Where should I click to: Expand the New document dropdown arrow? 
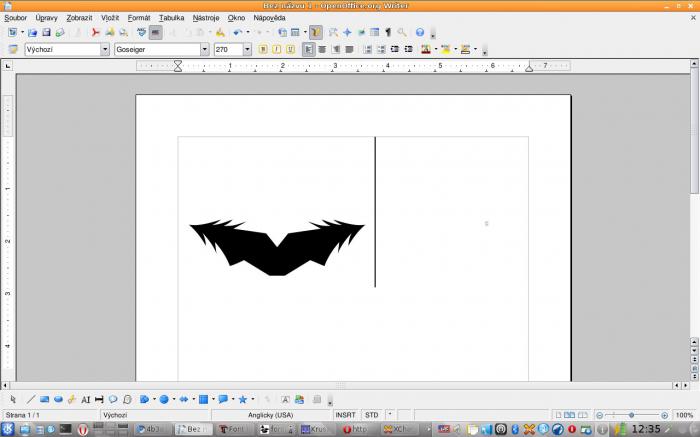click(22, 33)
